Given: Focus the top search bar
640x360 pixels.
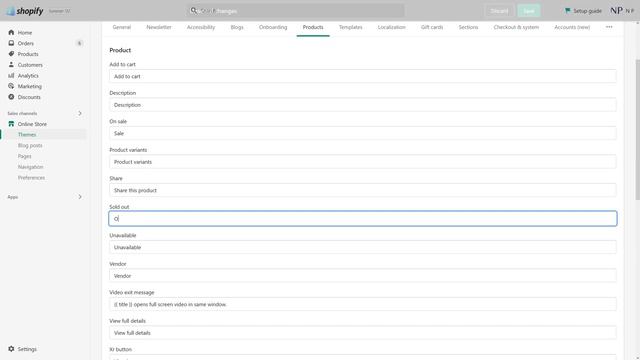Looking at the screenshot, I should (295, 11).
